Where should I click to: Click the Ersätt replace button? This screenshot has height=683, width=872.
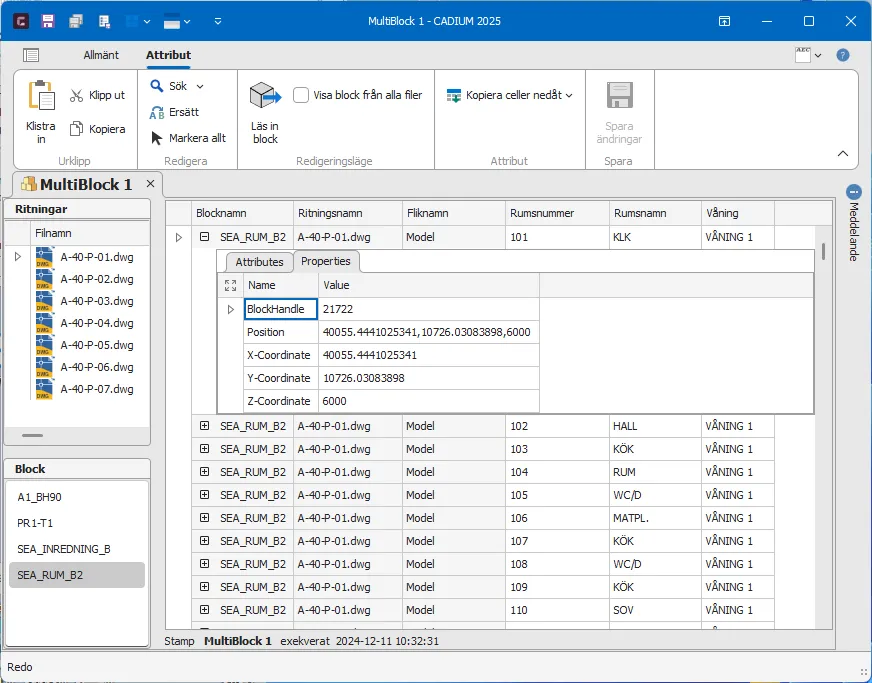(x=174, y=112)
